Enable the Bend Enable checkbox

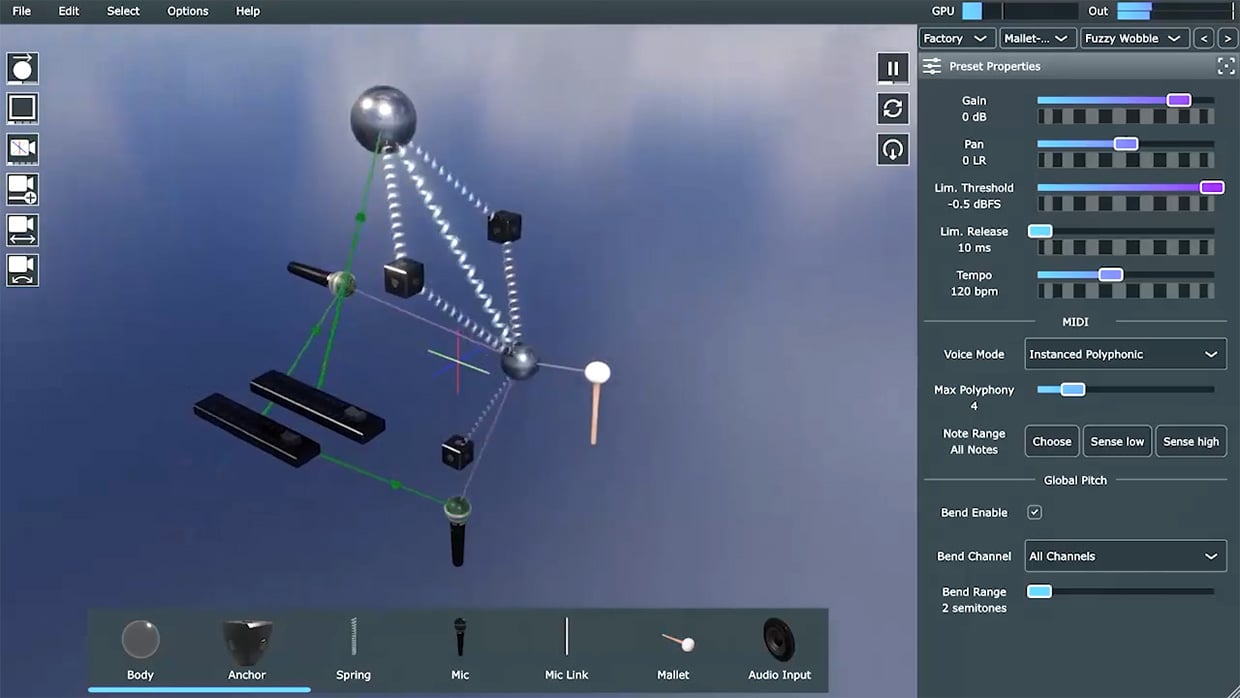1035,512
